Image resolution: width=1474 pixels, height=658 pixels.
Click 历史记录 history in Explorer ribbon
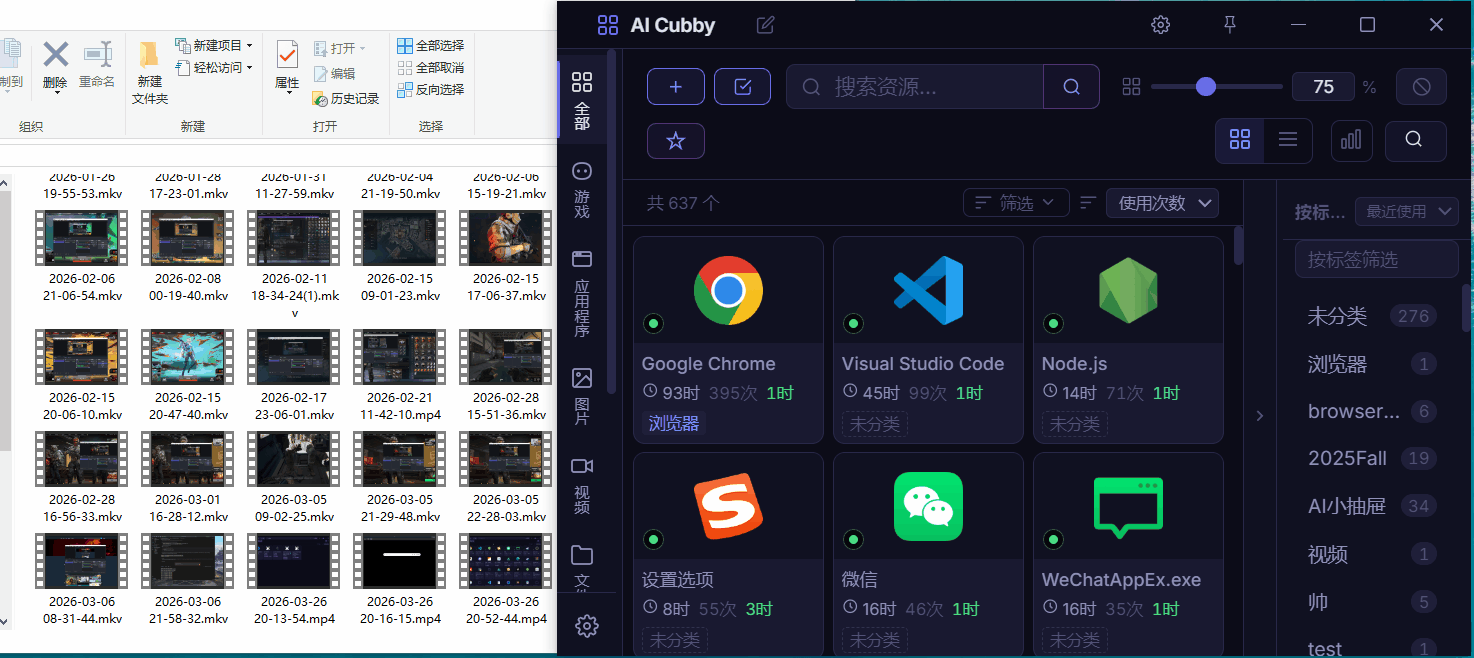coord(346,99)
